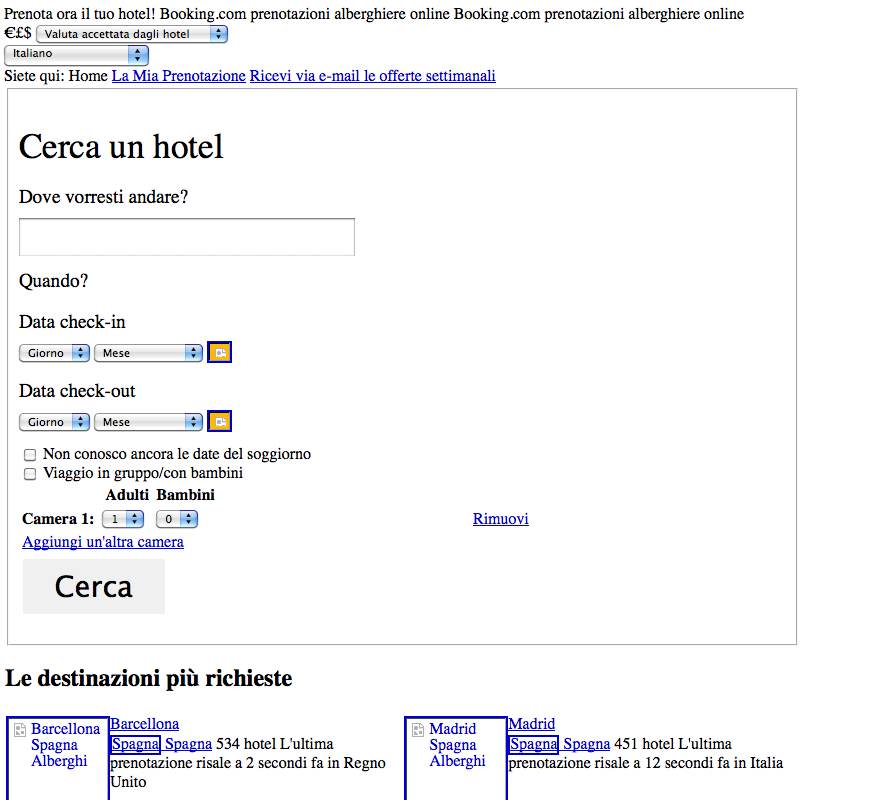Open the check-out date calendar icon
This screenshot has height=800, width=893.
(x=219, y=421)
